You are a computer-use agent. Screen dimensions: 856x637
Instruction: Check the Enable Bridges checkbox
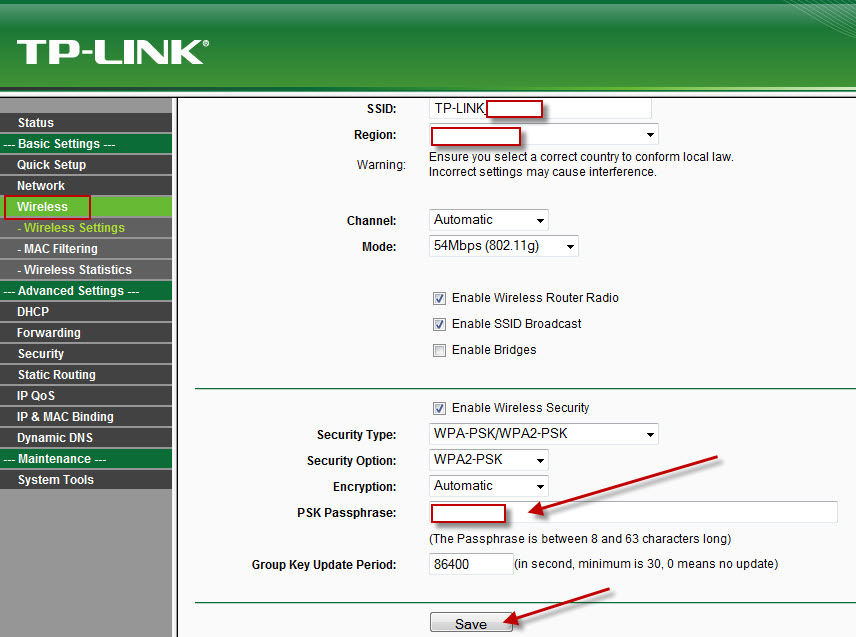click(439, 350)
